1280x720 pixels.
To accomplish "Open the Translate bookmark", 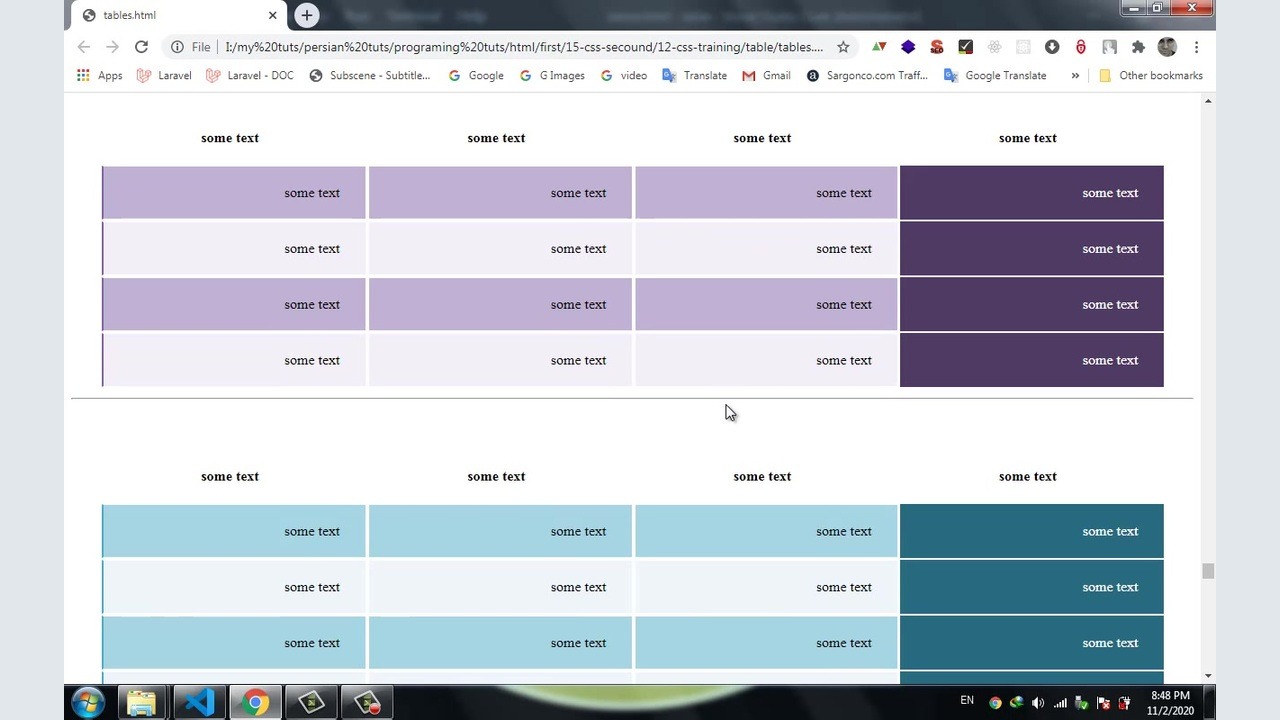I will pos(695,75).
